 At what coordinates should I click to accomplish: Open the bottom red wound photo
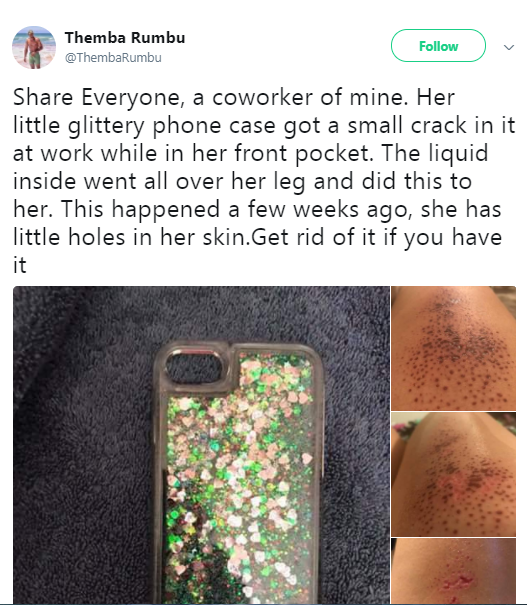coord(454,571)
